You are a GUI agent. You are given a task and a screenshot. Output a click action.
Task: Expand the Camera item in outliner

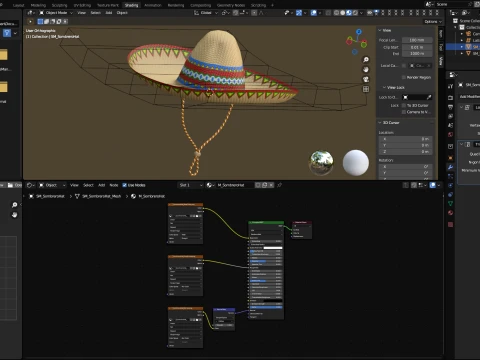coord(462,34)
